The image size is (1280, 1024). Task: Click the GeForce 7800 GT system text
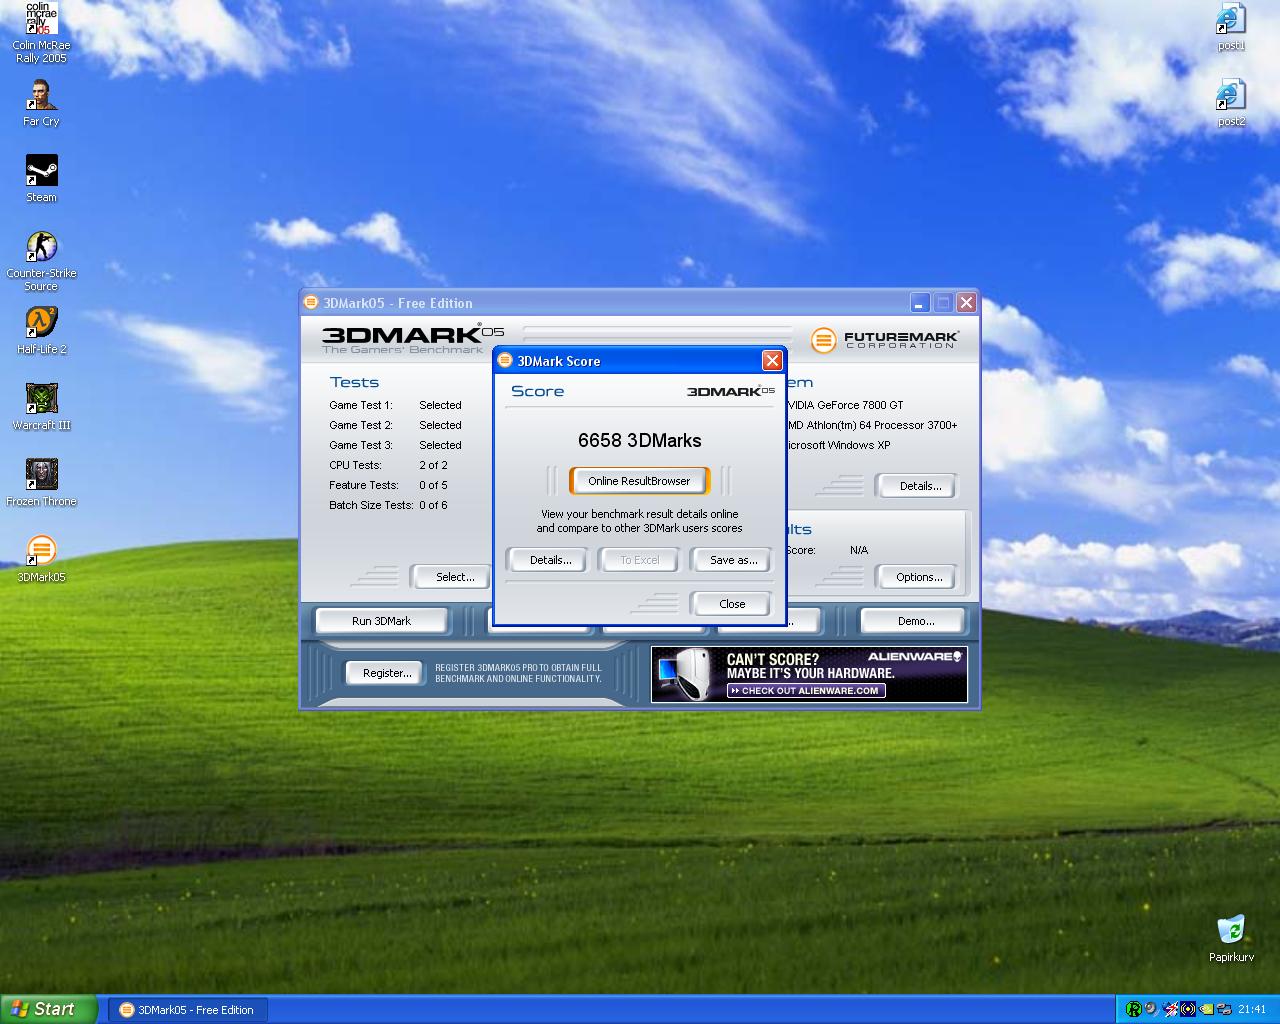(846, 405)
